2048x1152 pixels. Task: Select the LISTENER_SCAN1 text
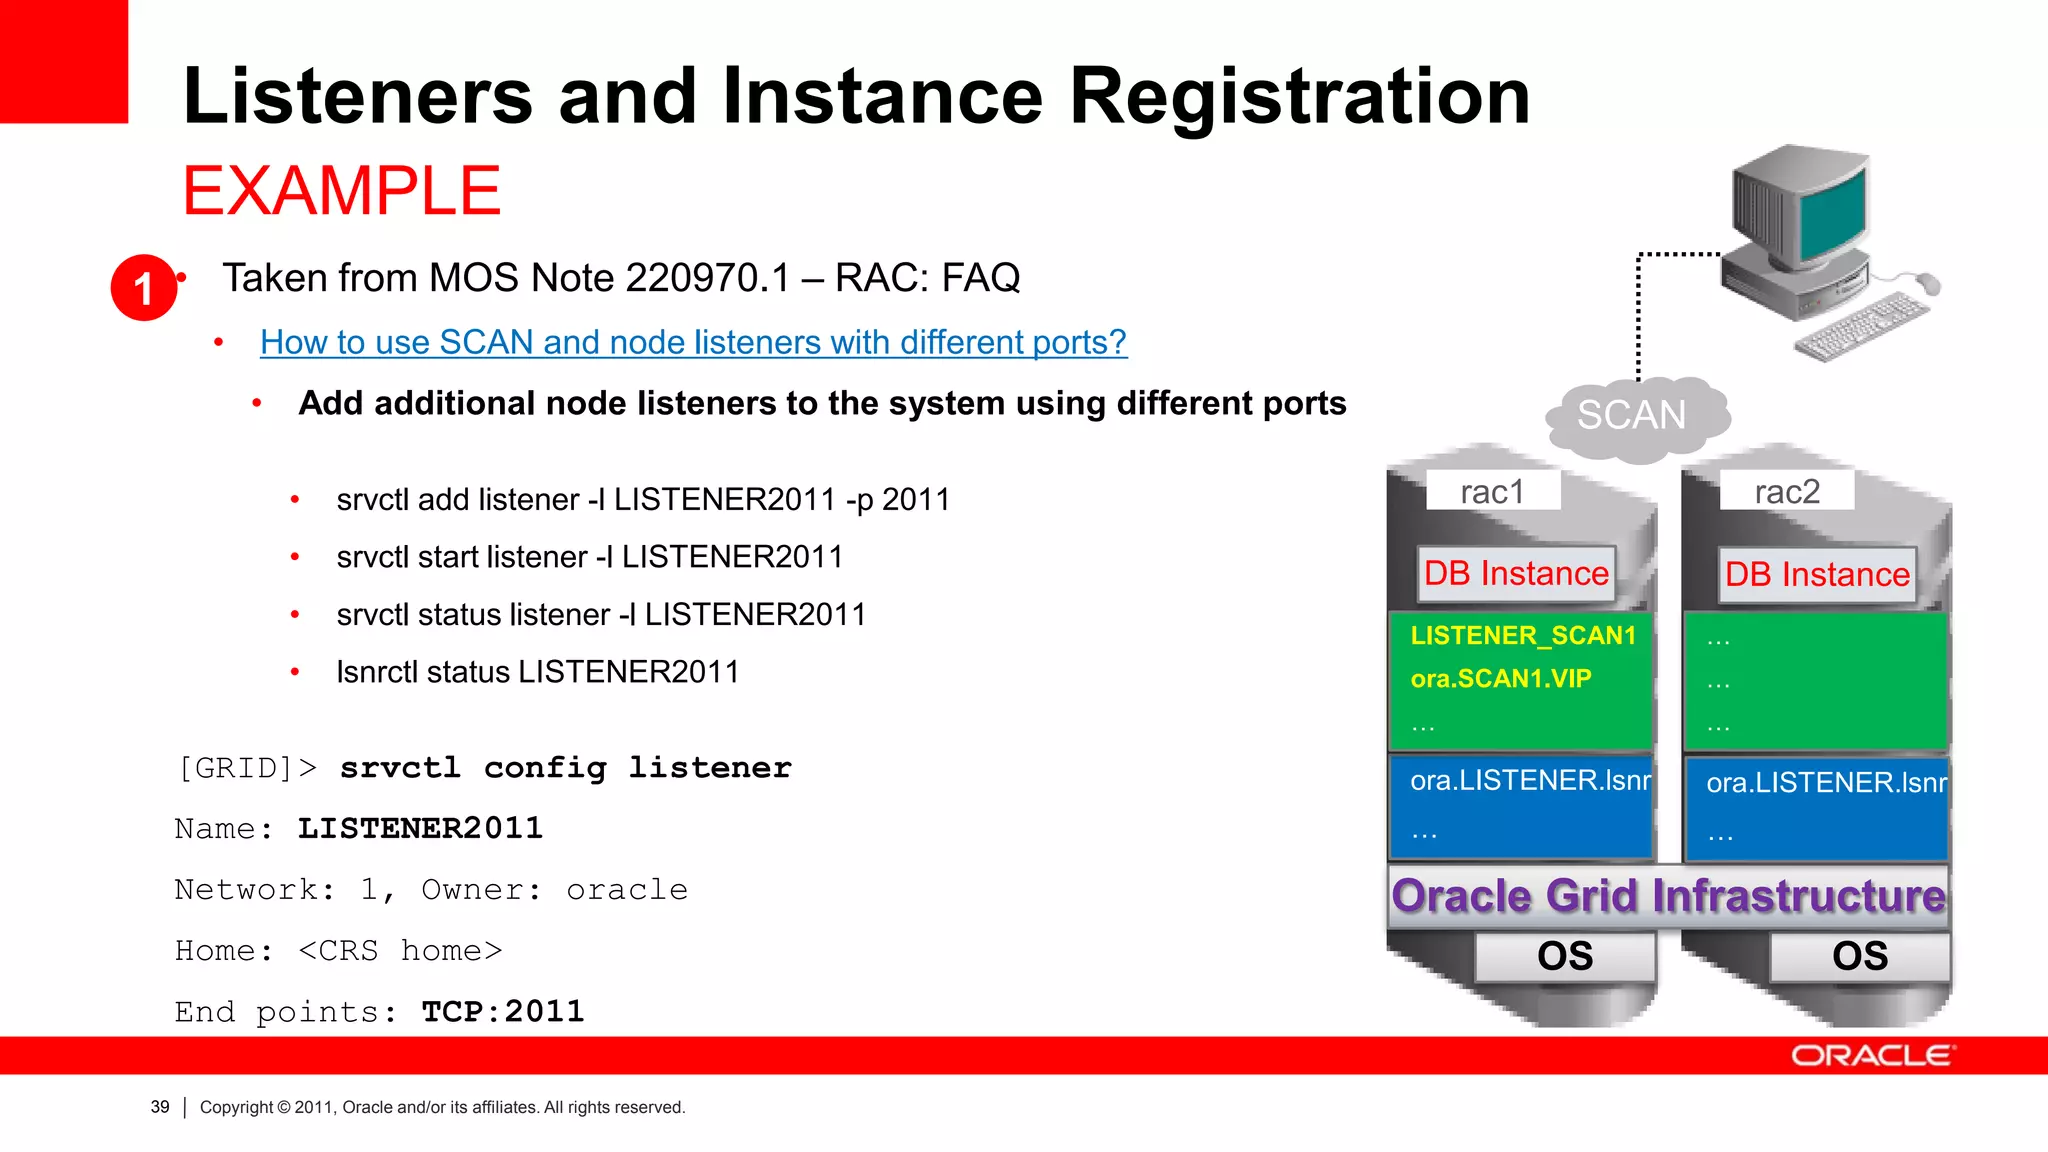click(1523, 635)
